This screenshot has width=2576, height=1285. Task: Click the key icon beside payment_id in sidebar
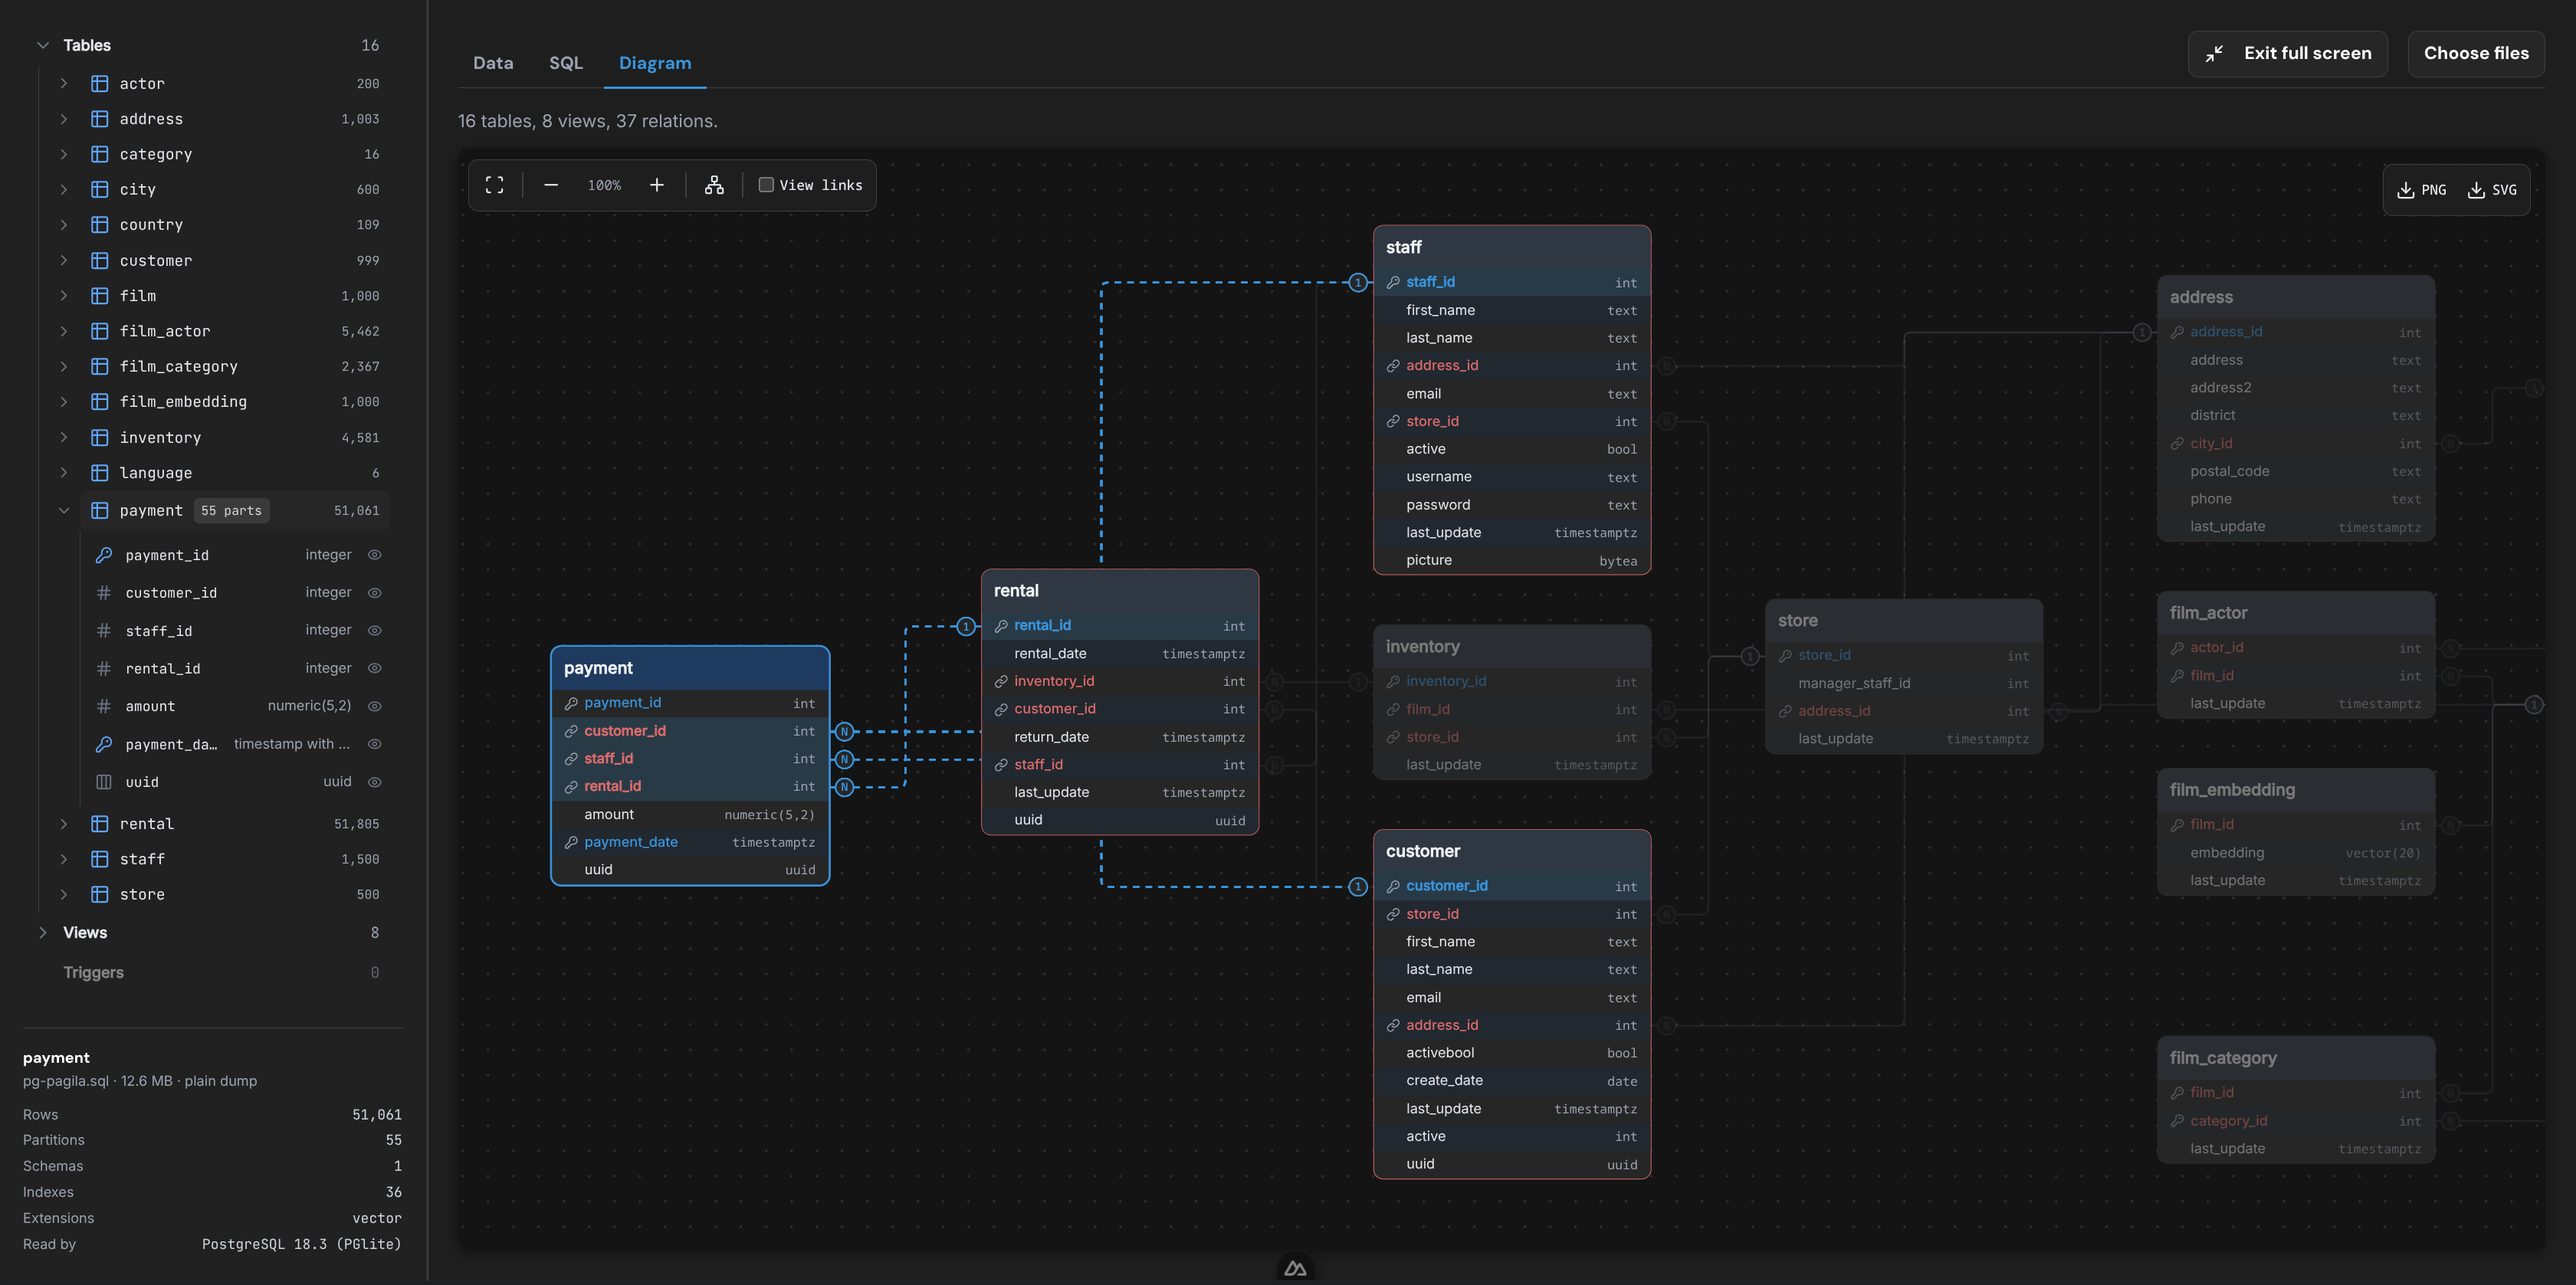[103, 555]
